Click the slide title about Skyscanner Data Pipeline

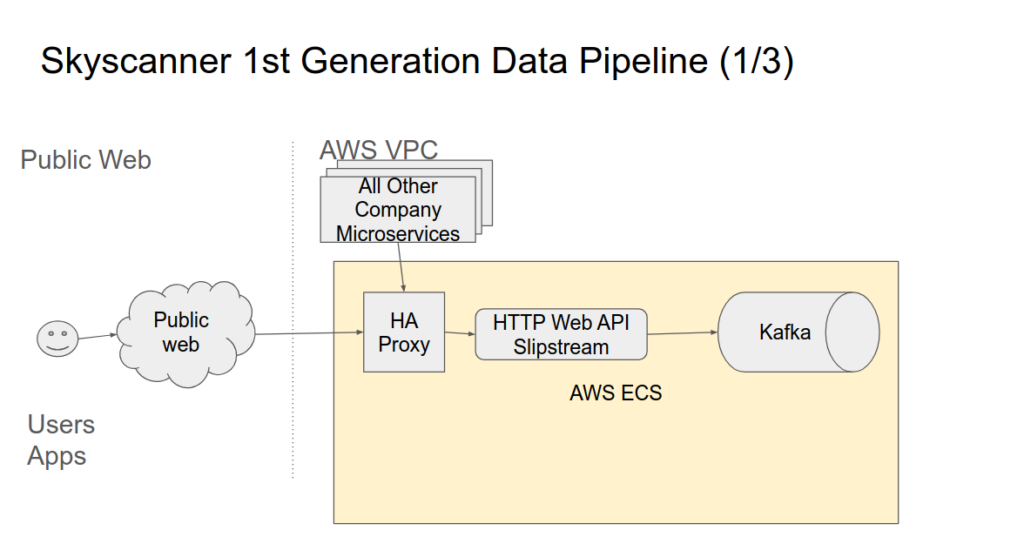pos(417,62)
